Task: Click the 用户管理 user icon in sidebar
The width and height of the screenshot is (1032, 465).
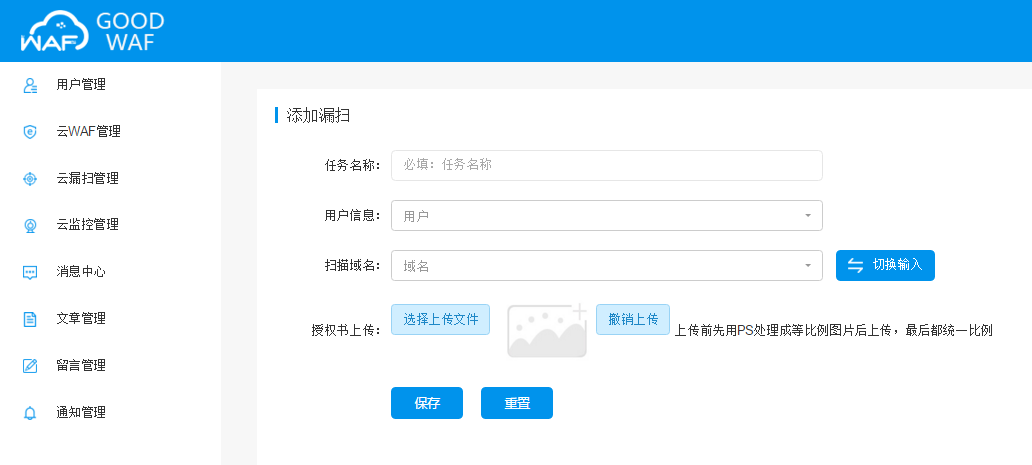Action: [x=30, y=85]
